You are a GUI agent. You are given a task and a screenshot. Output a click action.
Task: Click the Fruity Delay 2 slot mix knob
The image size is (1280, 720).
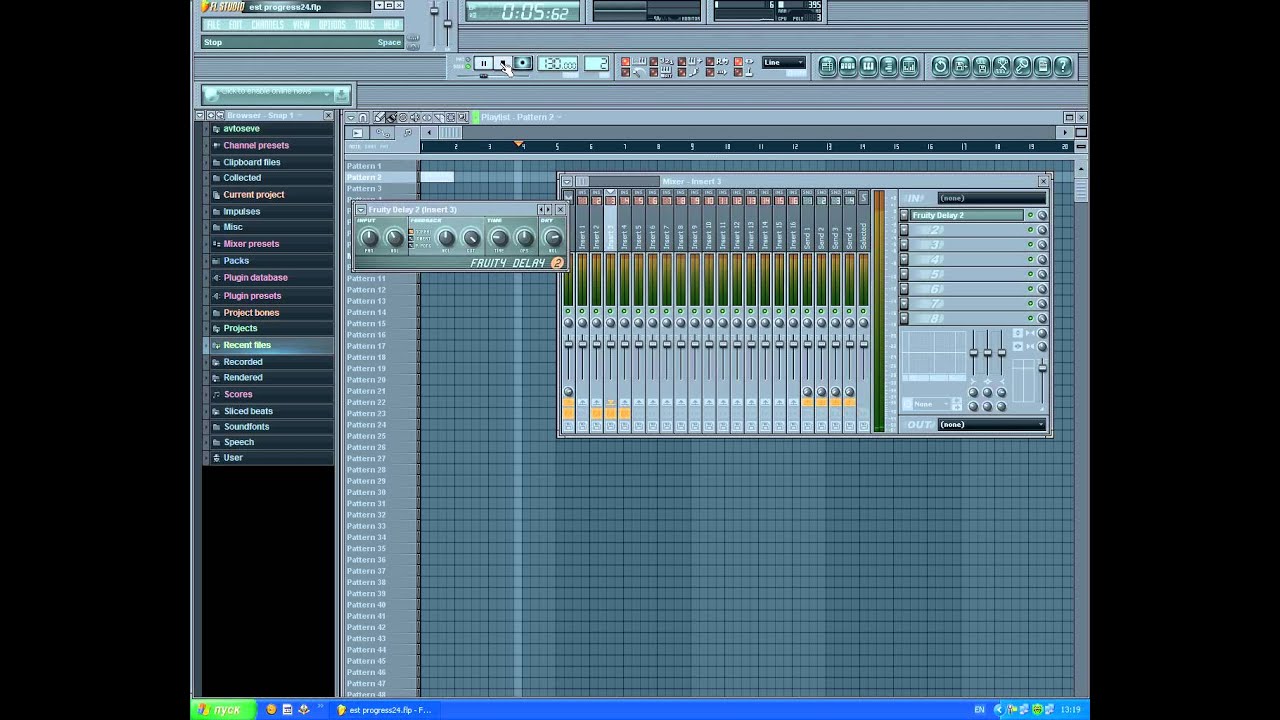point(1042,216)
